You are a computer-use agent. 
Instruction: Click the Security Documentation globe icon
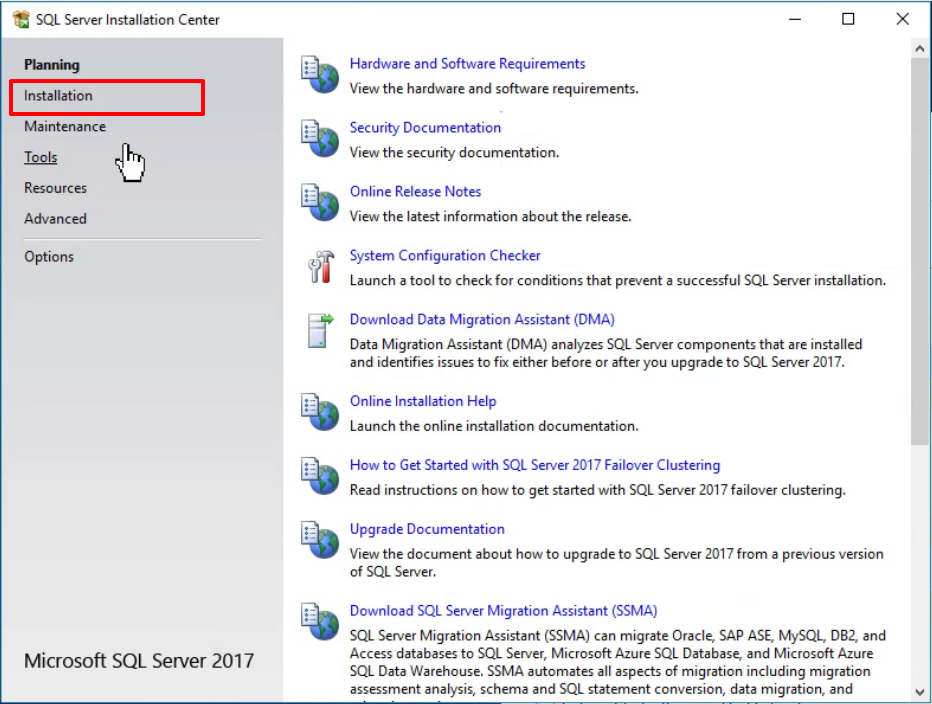[320, 138]
